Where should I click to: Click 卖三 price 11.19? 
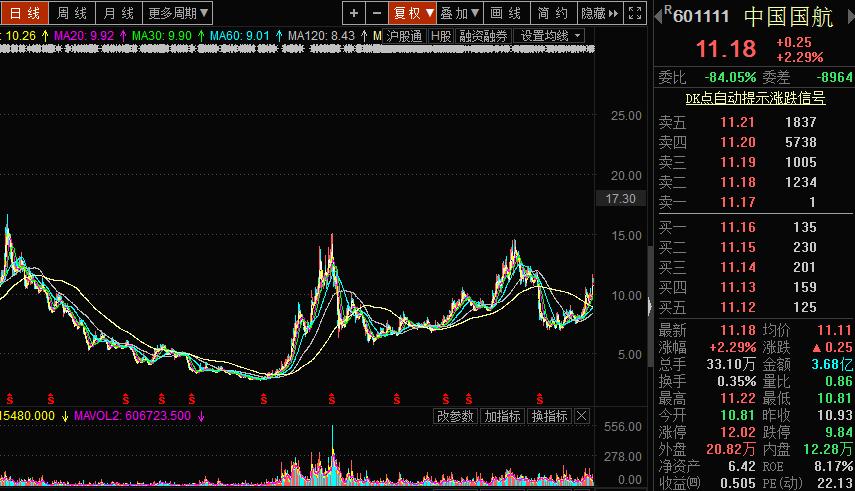[x=738, y=163]
